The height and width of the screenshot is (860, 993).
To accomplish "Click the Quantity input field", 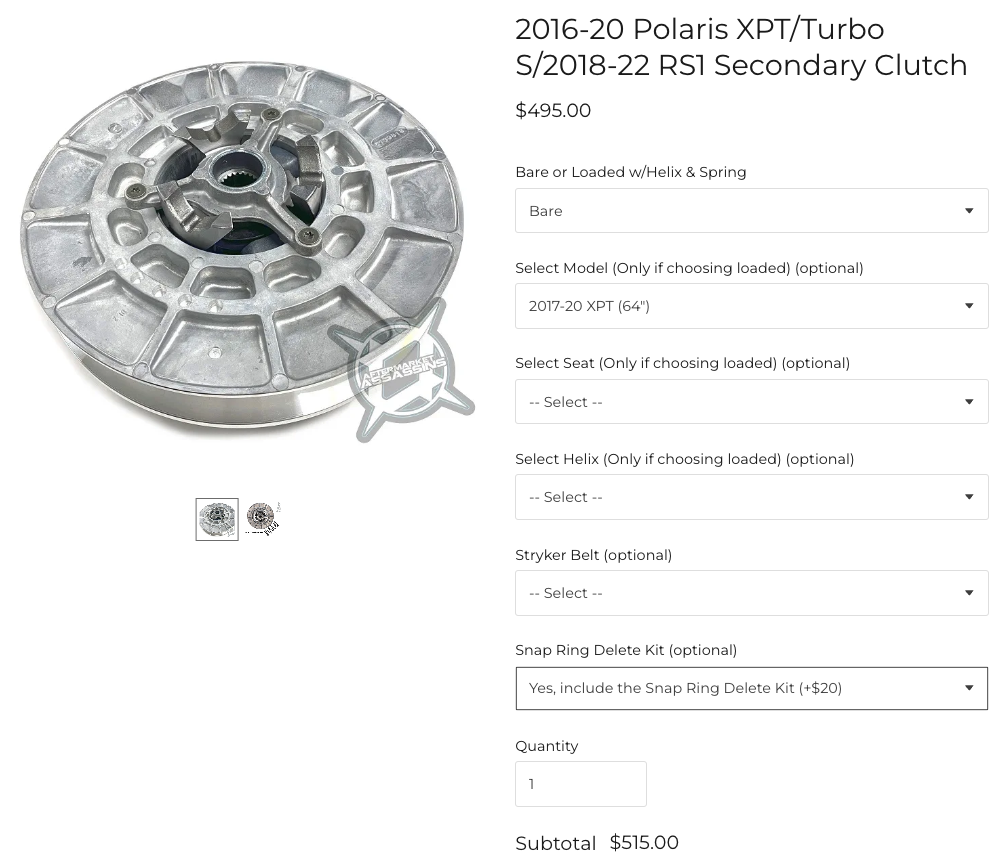I will click(581, 784).
